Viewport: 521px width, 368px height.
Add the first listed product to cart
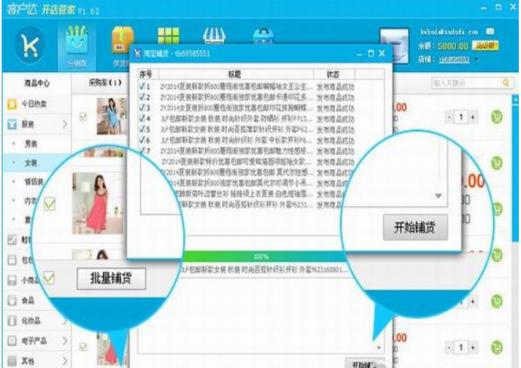pyautogui.click(x=497, y=117)
